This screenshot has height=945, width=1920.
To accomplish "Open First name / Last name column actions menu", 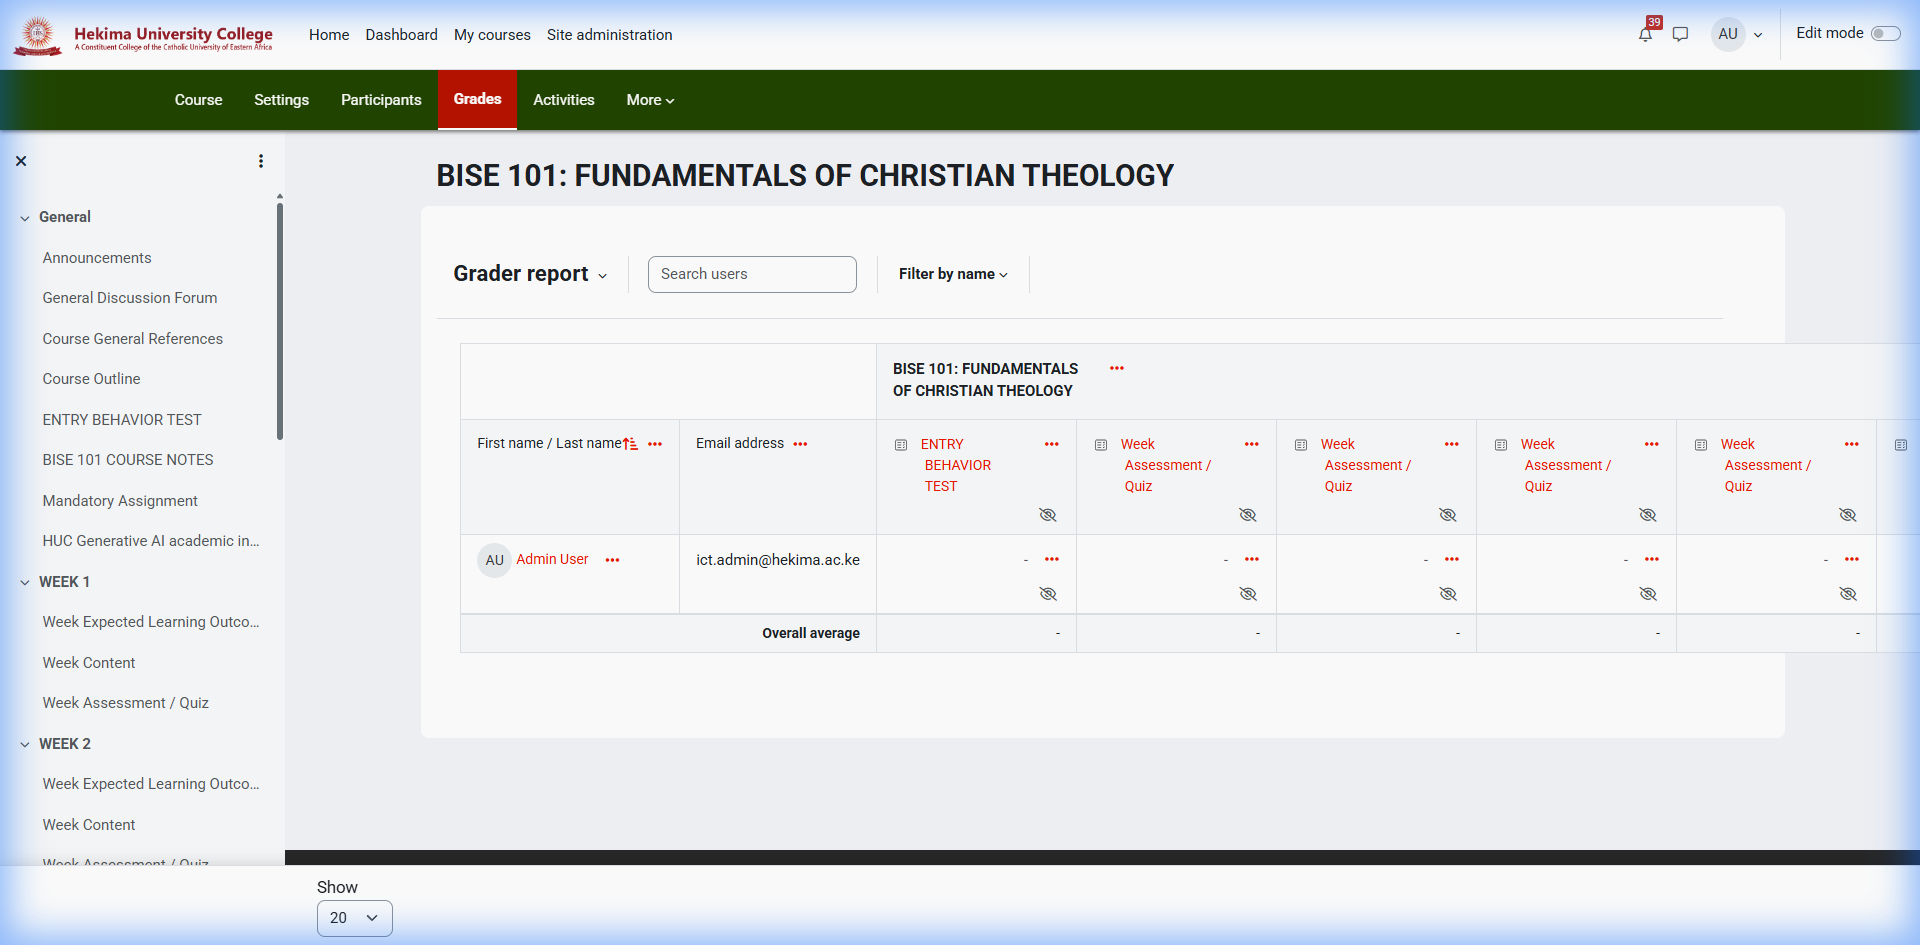I will click(x=655, y=444).
